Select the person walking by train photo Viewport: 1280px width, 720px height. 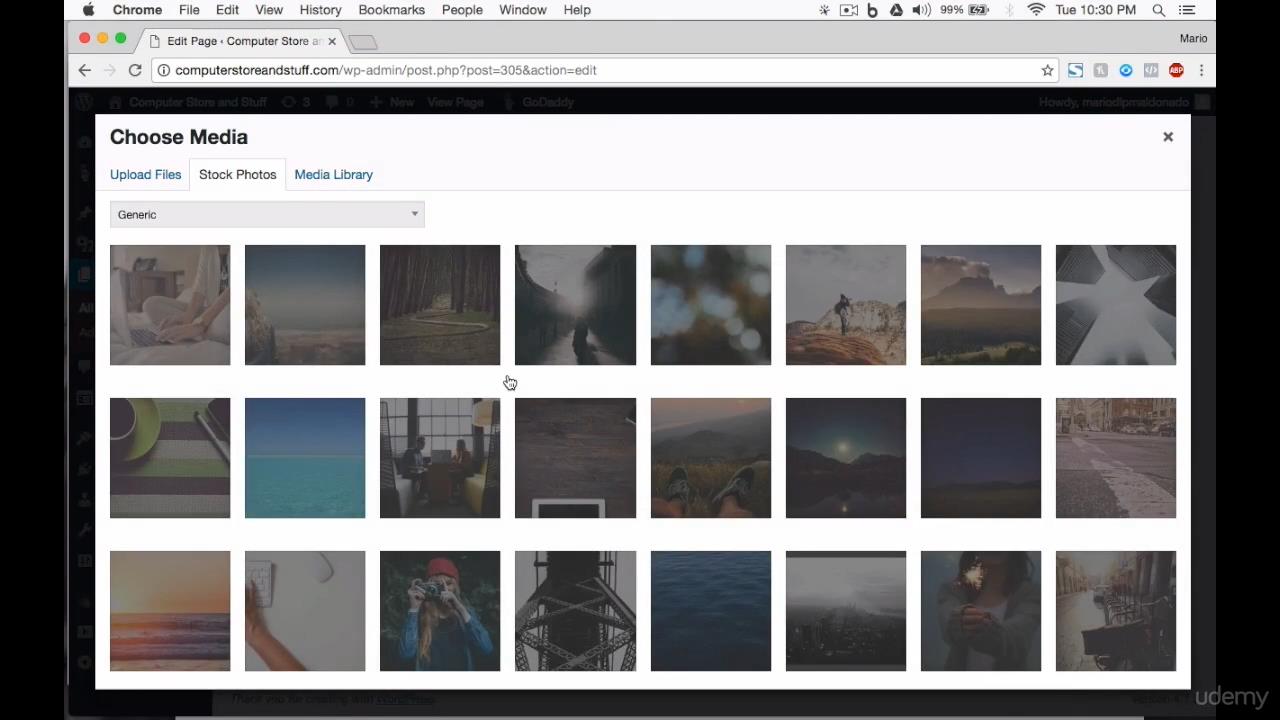(575, 305)
